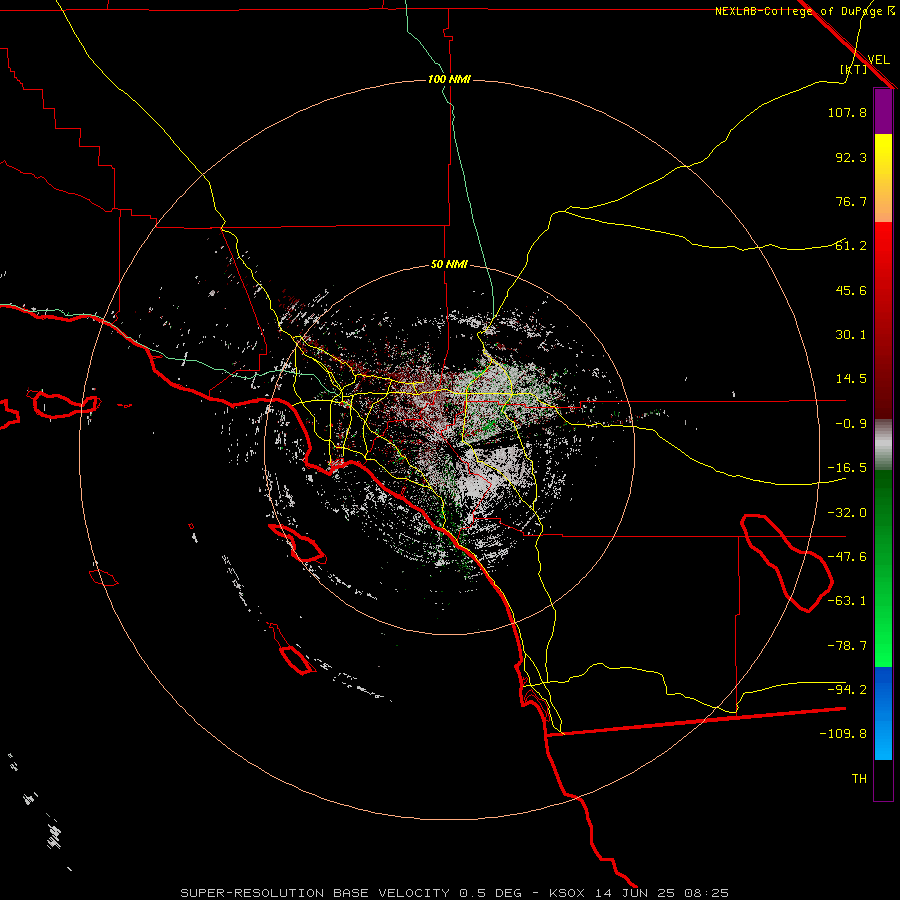This screenshot has height=900, width=900.
Task: Click the yellow-orange segment of the color bar
Action: coord(883,178)
